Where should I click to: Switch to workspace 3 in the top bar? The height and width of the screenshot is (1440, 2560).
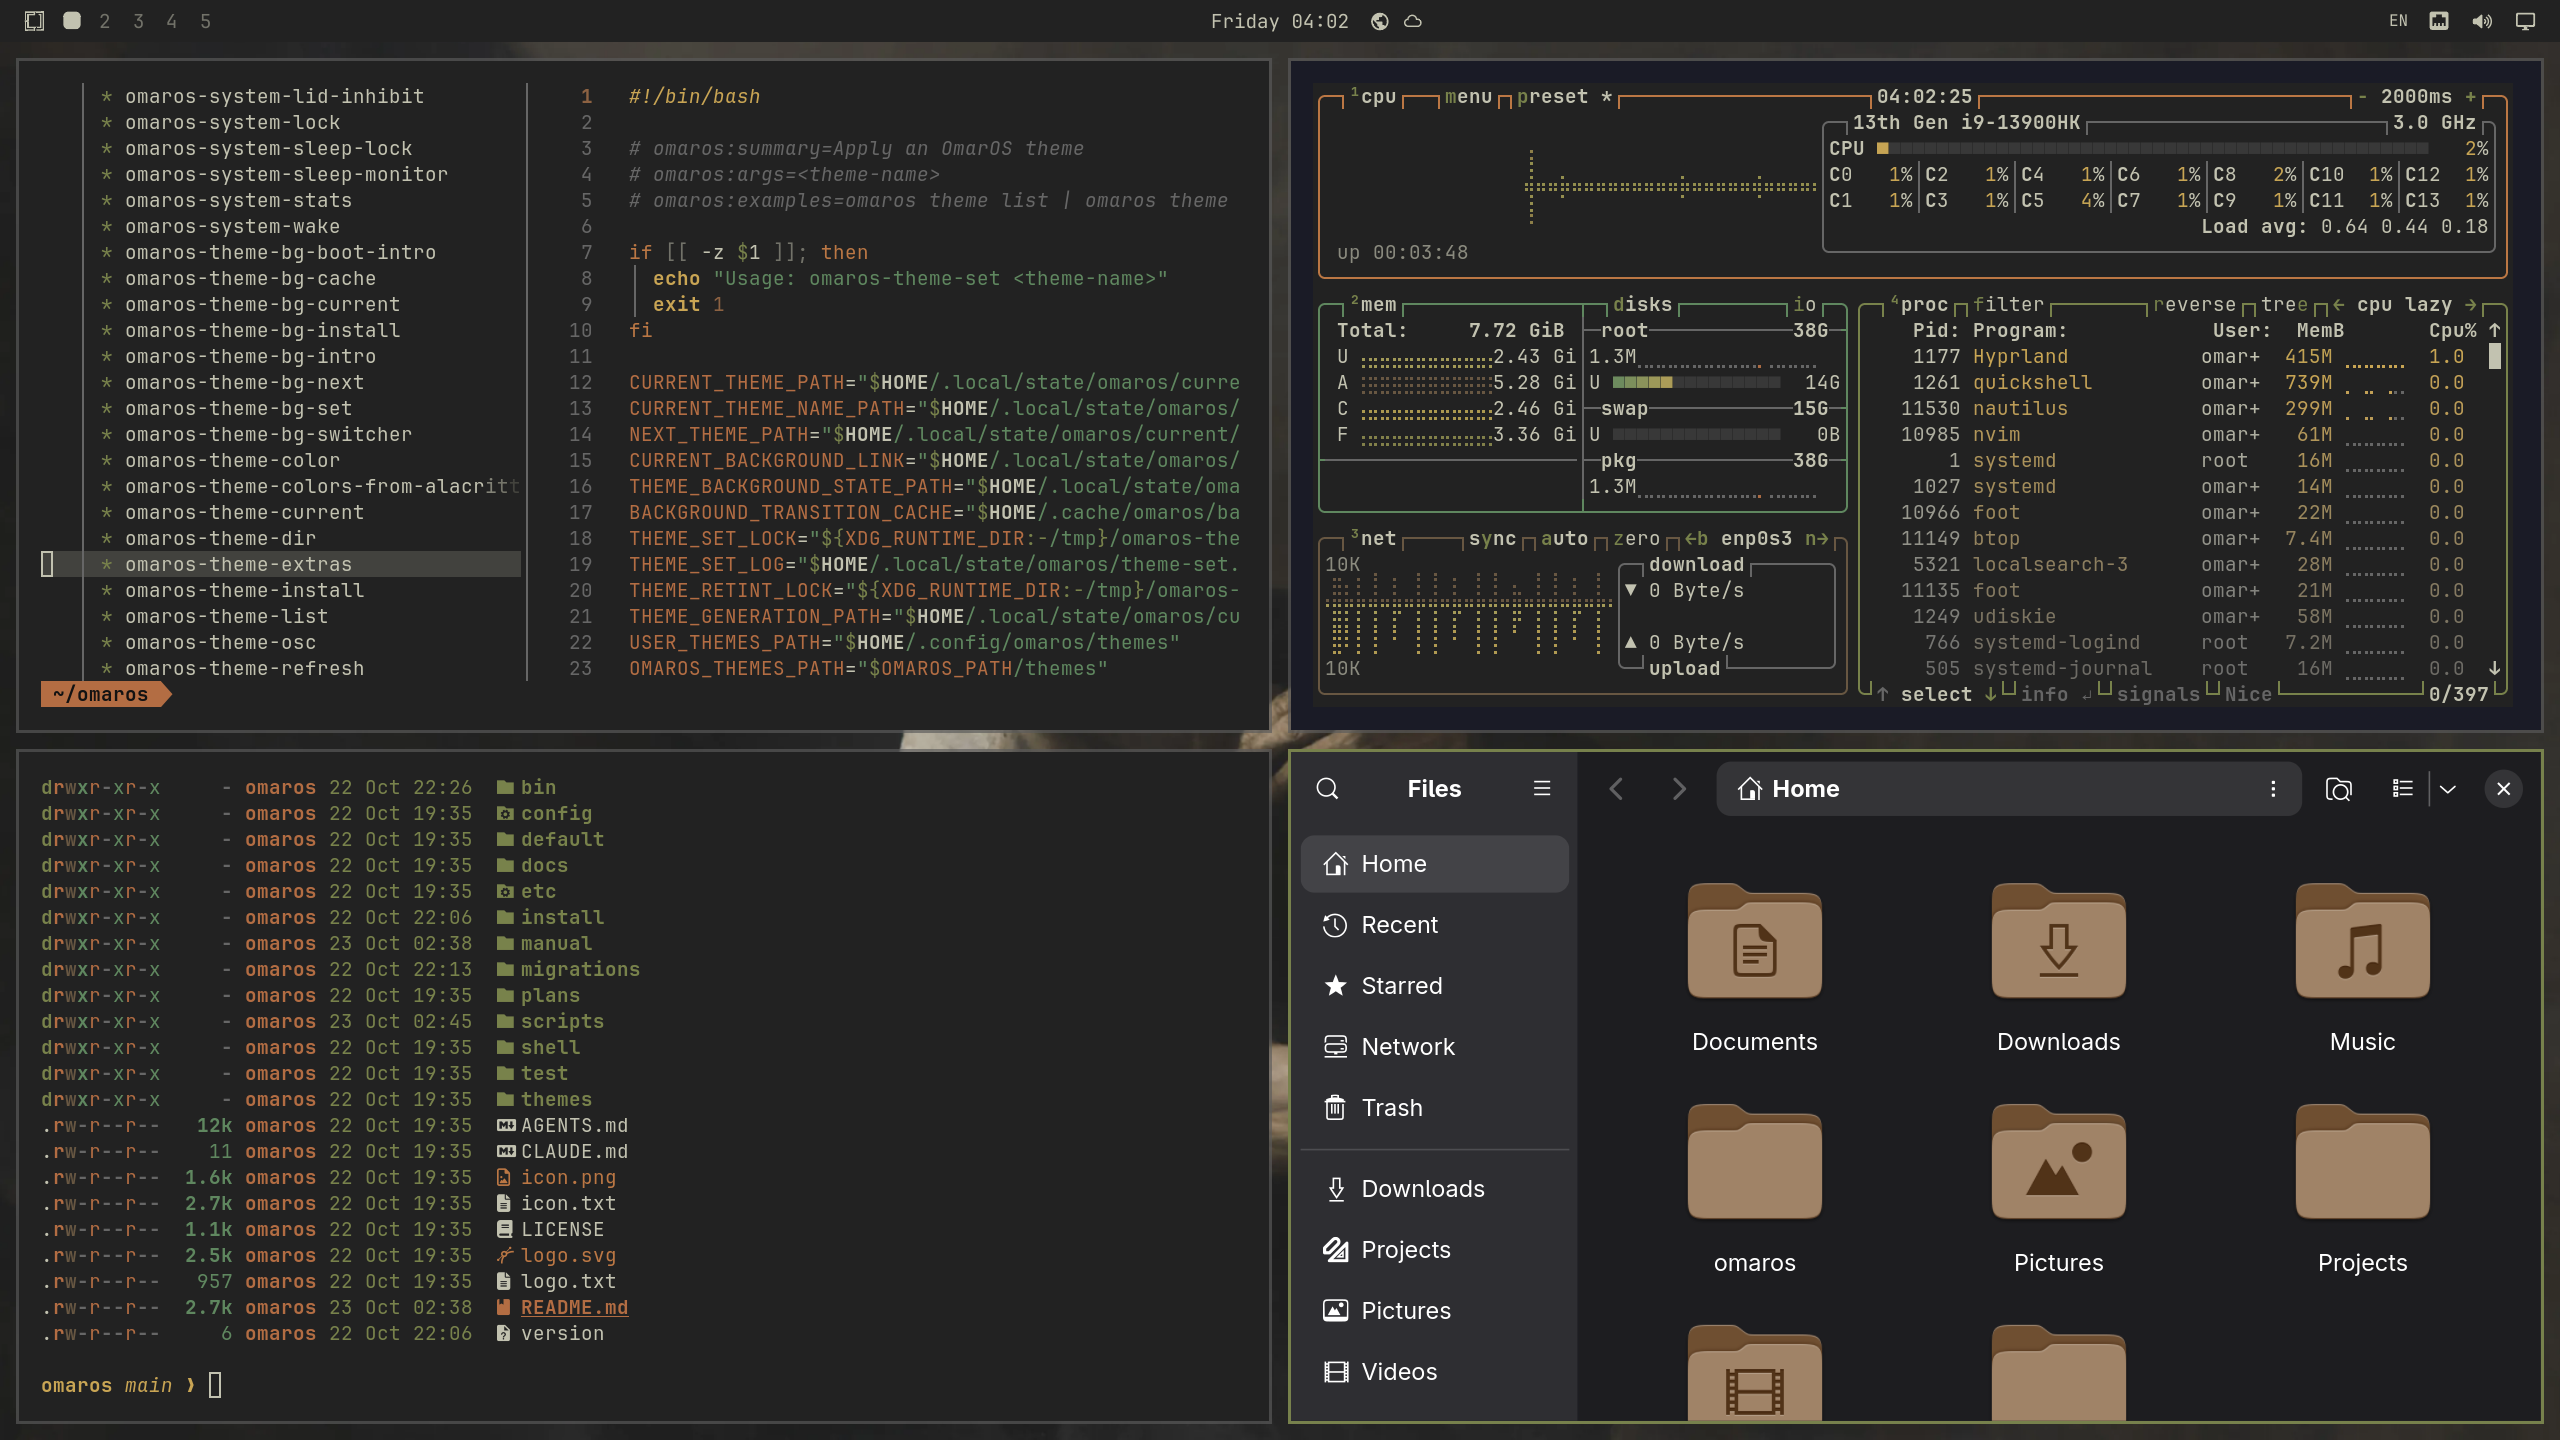138,21
